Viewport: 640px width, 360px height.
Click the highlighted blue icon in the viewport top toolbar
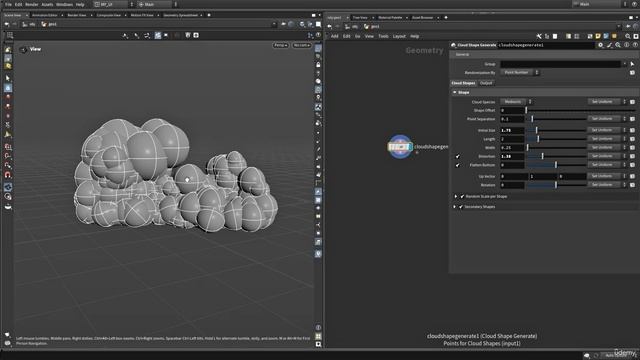(x=158, y=36)
